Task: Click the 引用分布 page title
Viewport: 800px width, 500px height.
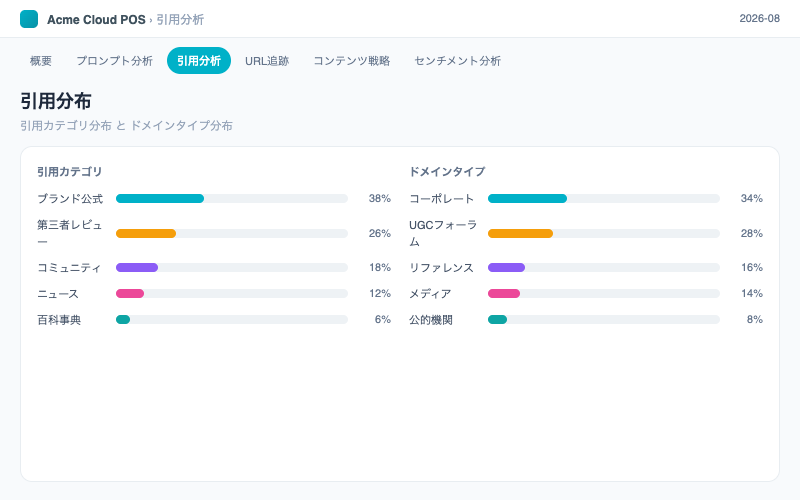Action: (x=56, y=101)
